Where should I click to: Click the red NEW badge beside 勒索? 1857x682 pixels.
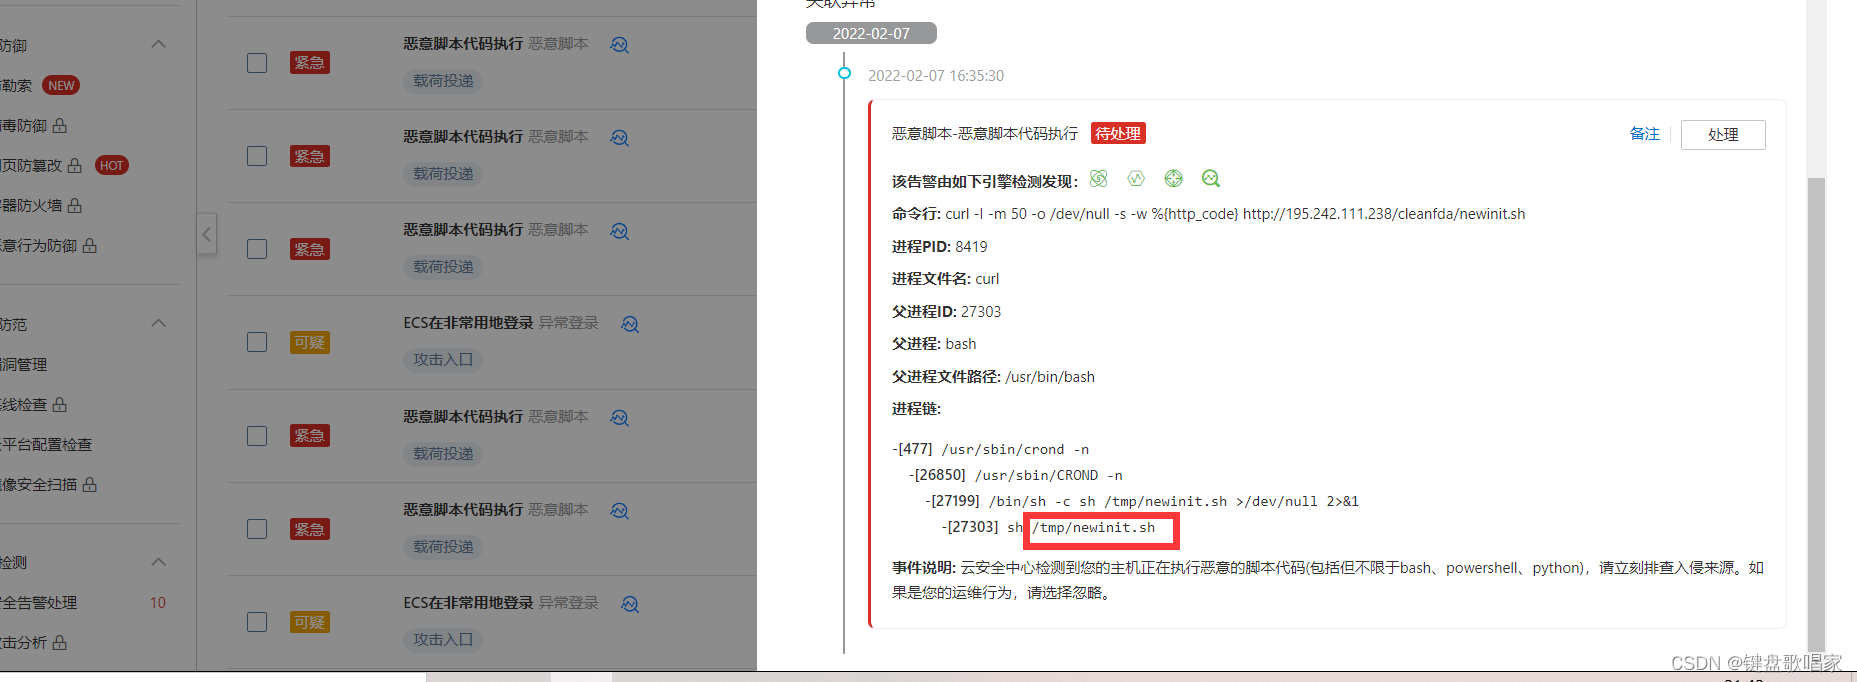pos(61,86)
